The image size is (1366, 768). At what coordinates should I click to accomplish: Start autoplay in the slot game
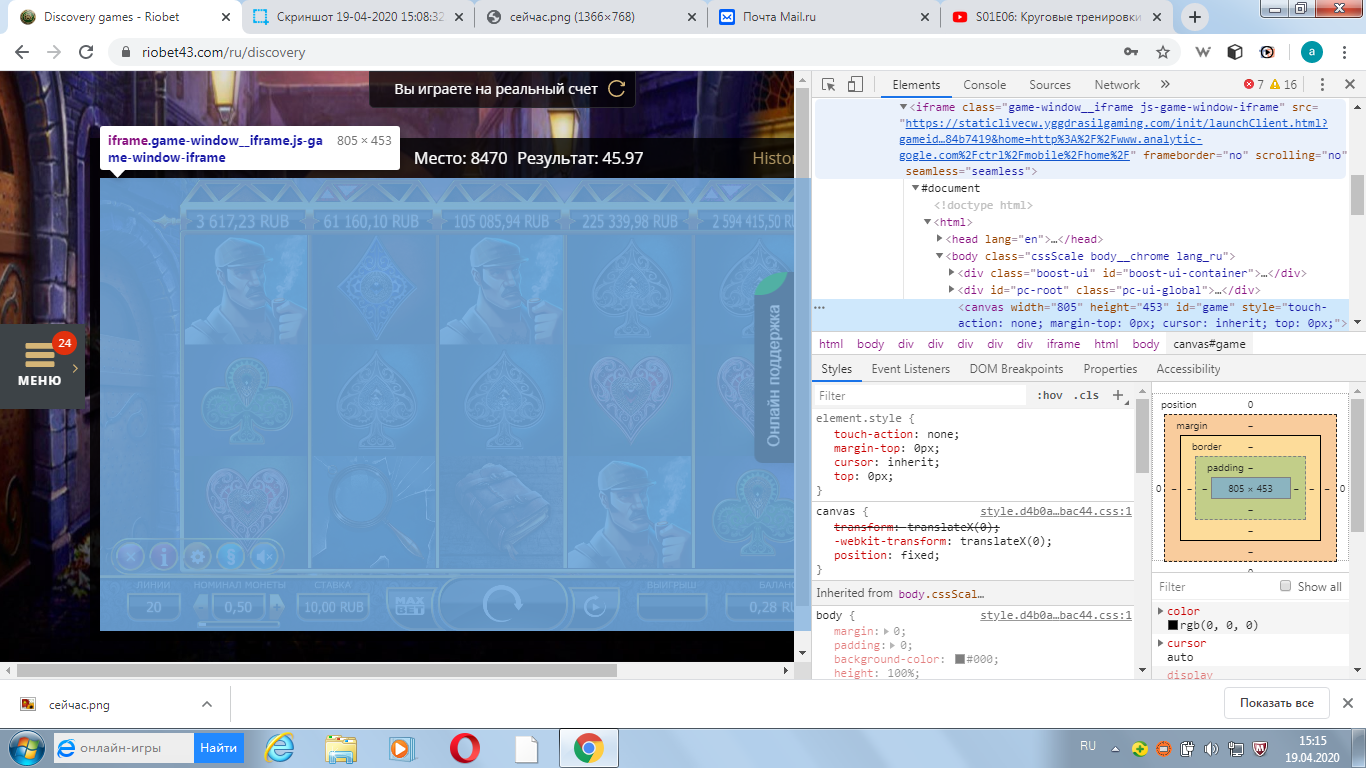tap(594, 605)
